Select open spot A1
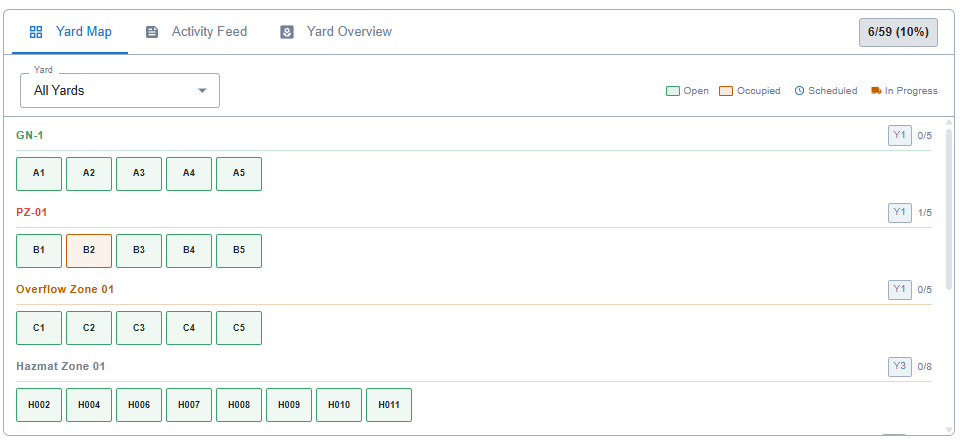The height and width of the screenshot is (444, 962). point(39,173)
